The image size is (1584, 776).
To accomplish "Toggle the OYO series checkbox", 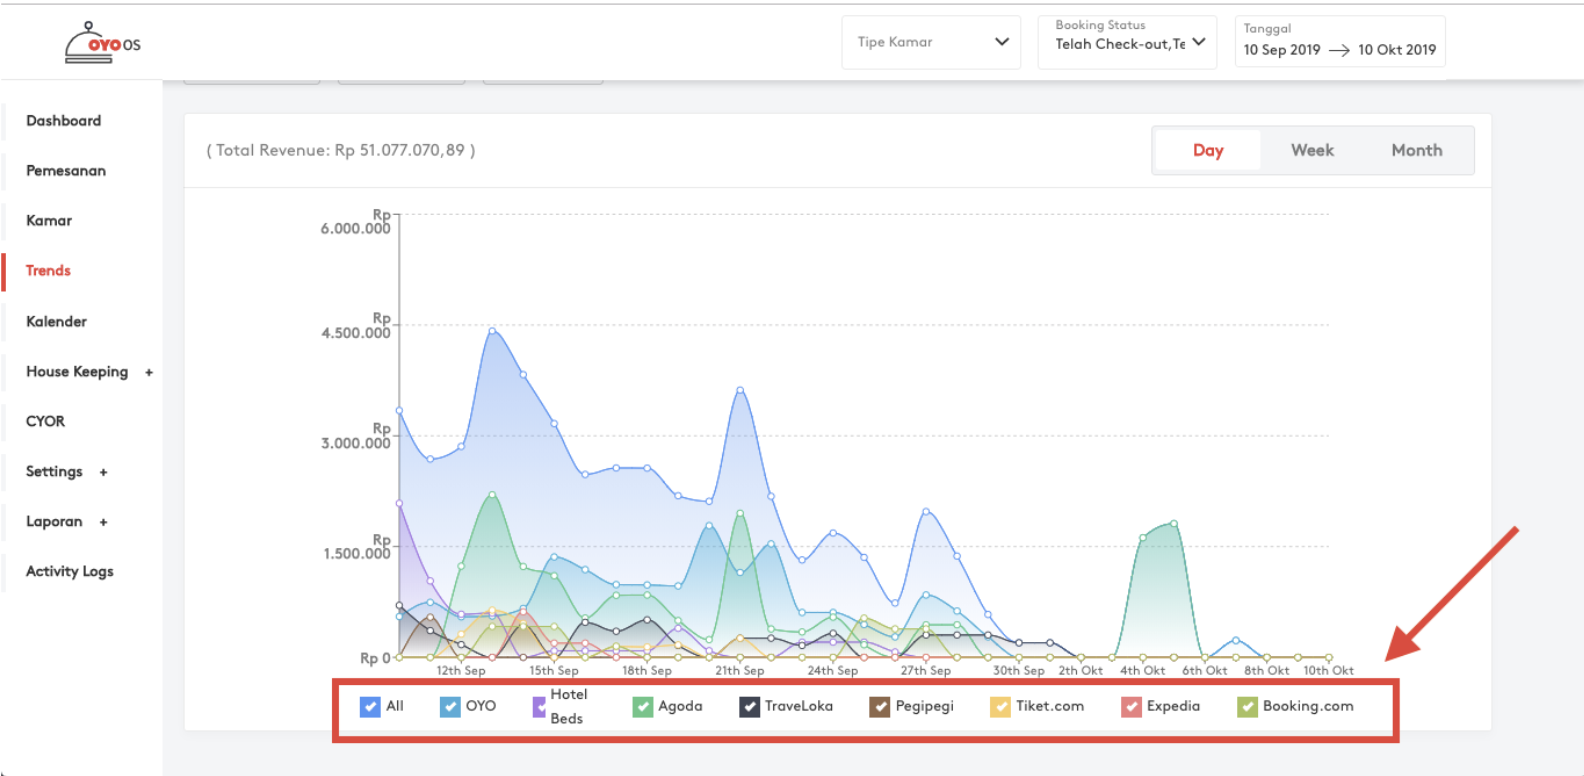I will click(x=450, y=707).
